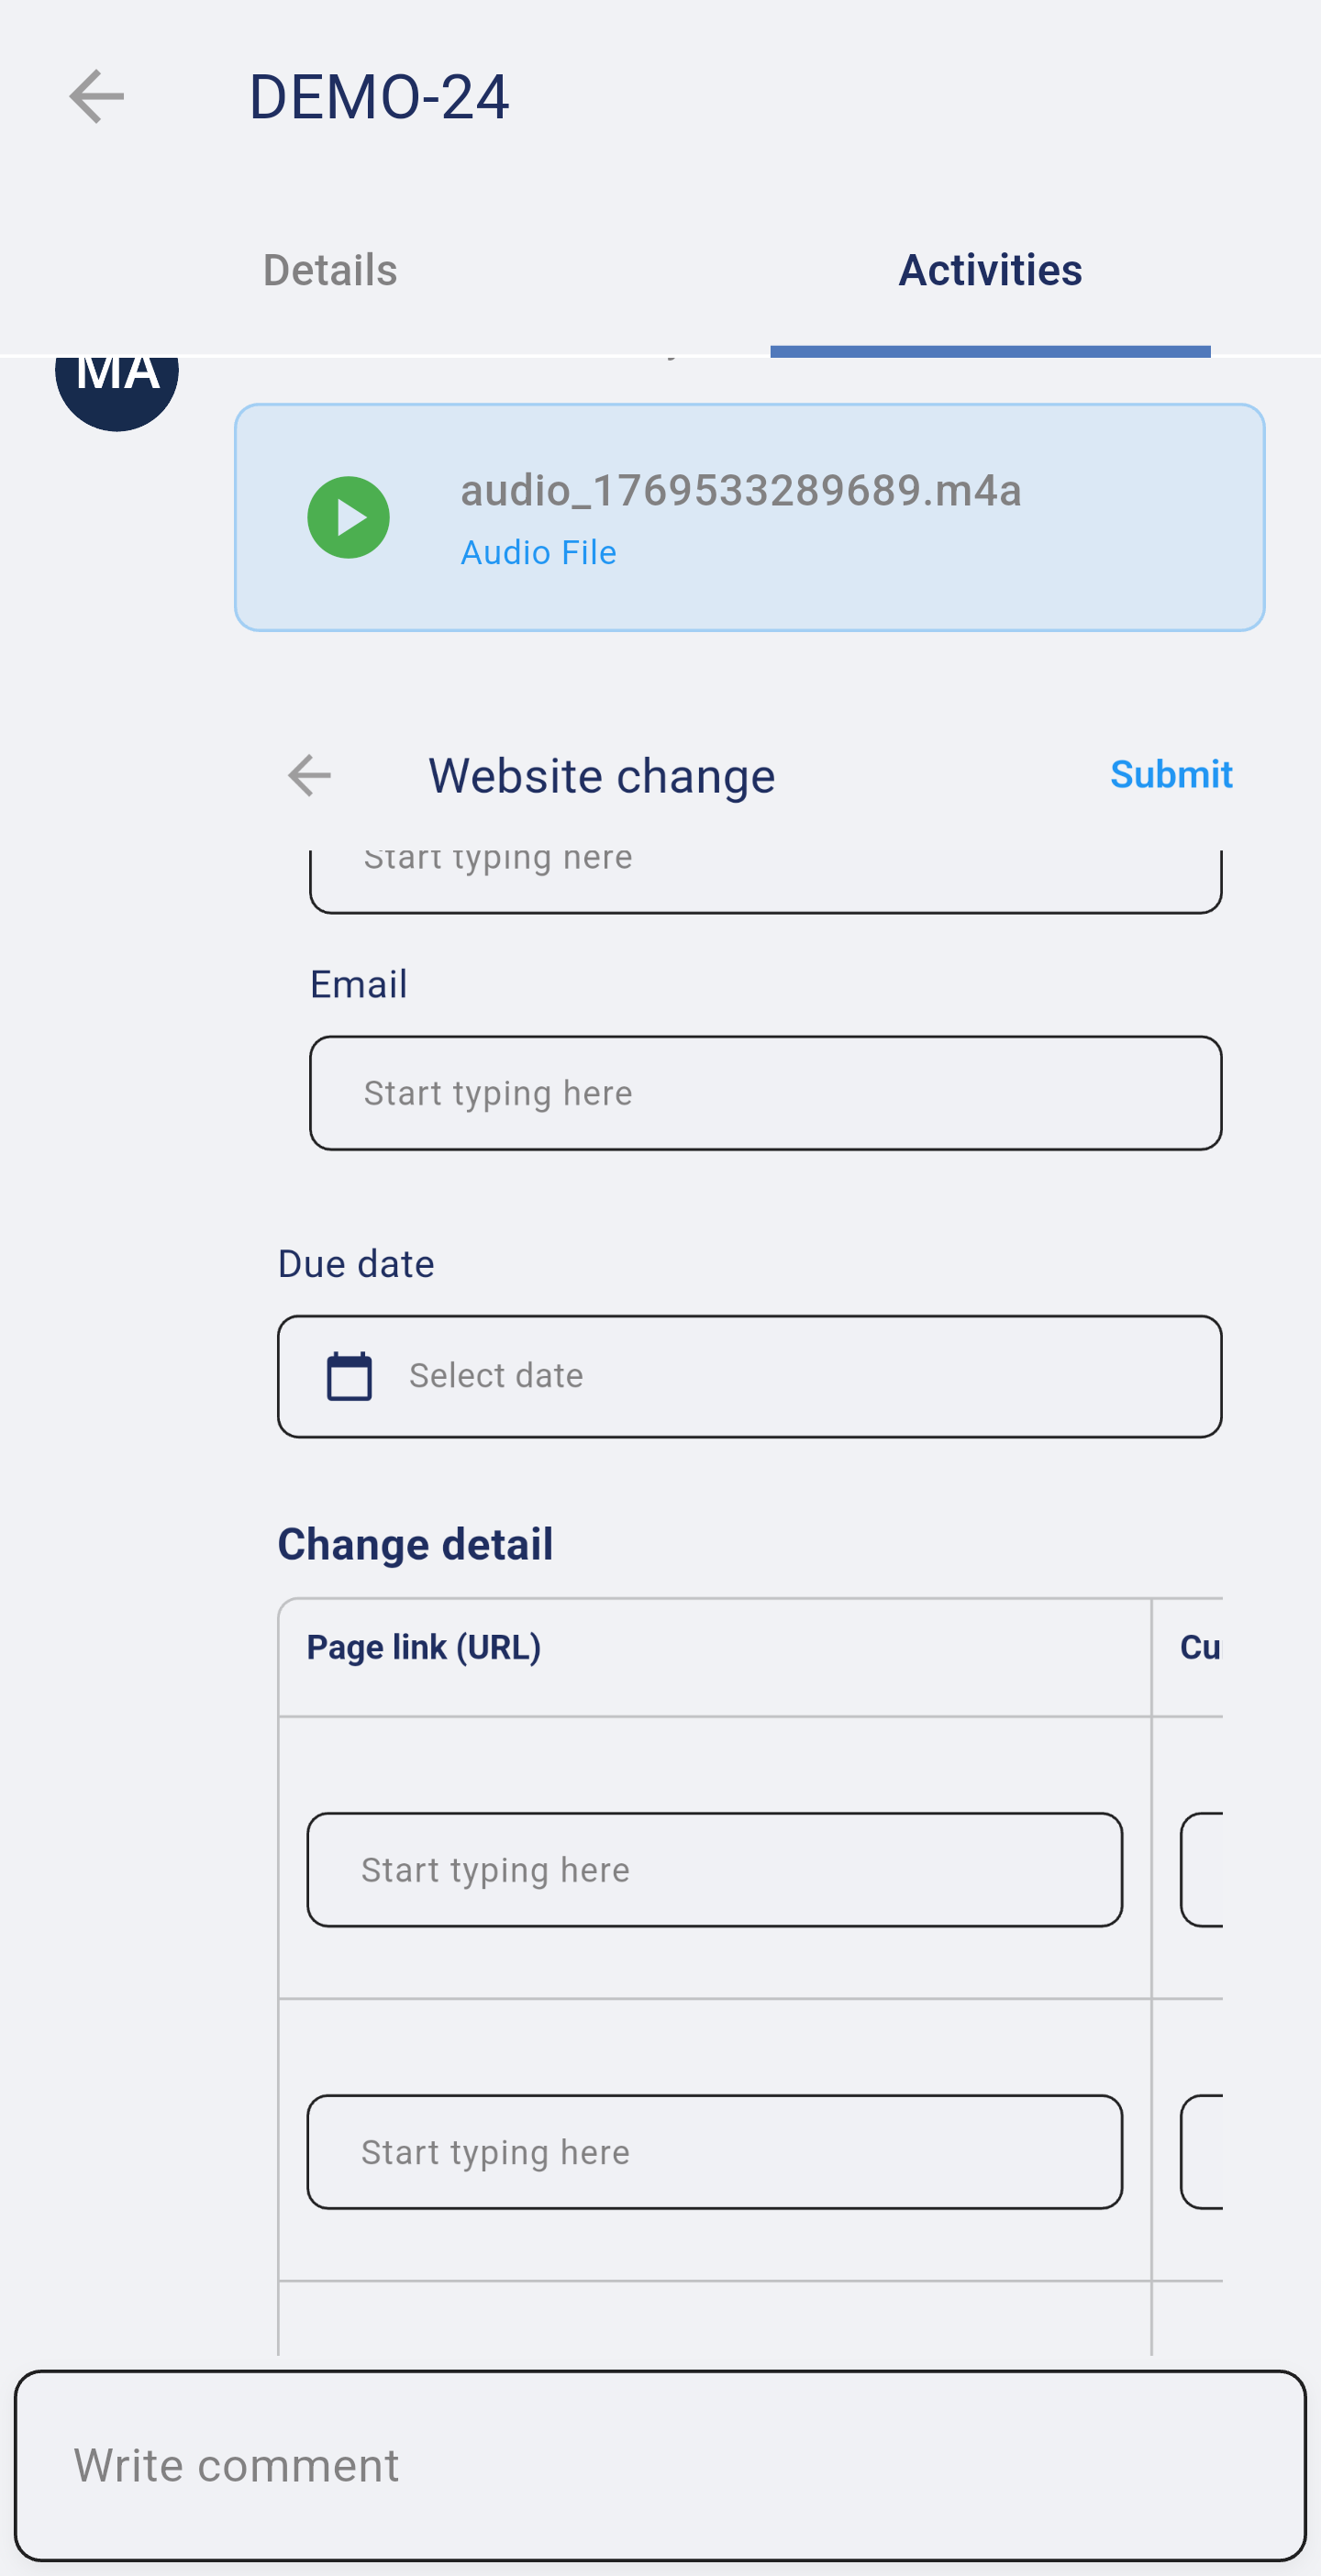Click the calendar icon for Due date
Viewport: 1321px width, 2576px height.
coord(349,1376)
